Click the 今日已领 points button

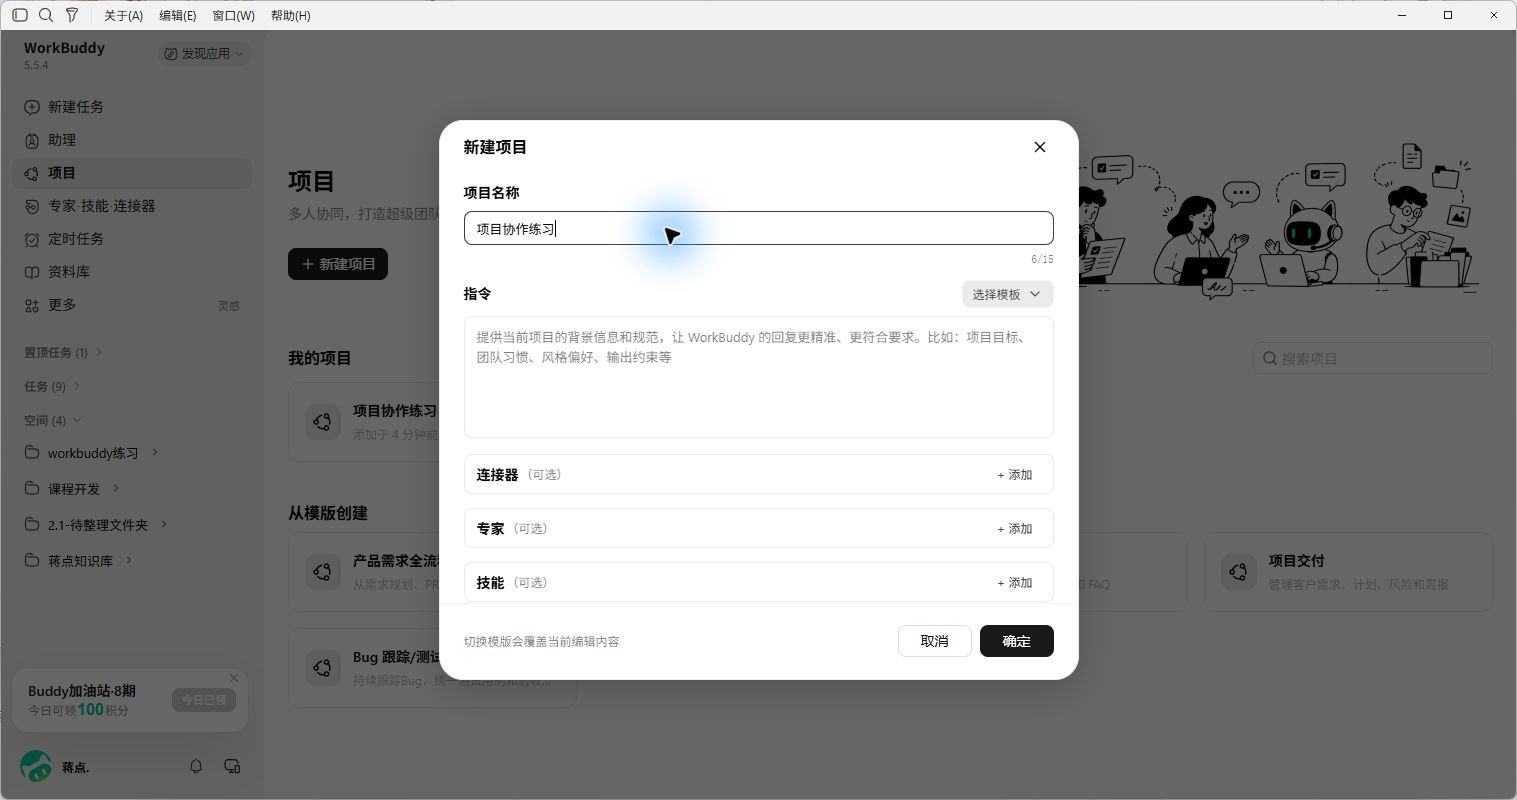tap(203, 700)
